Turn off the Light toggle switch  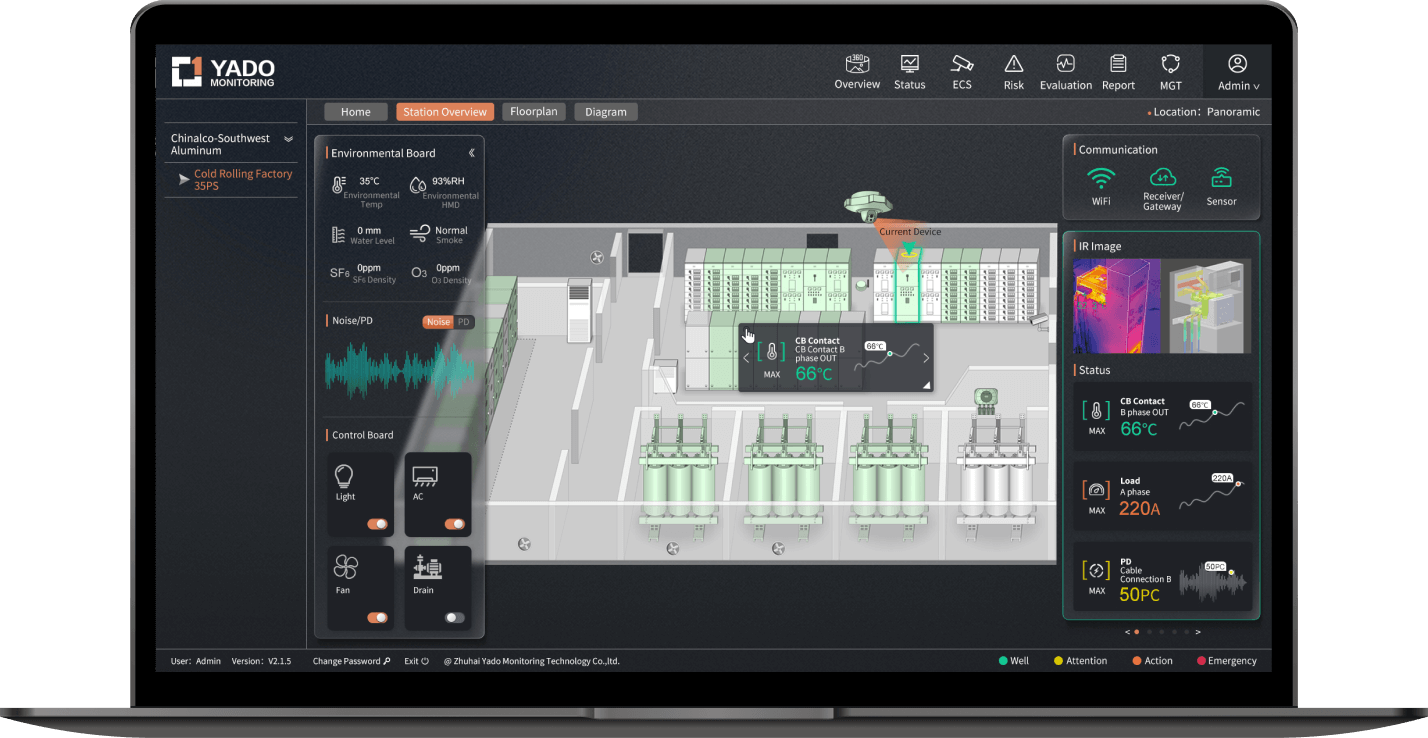coord(377,524)
